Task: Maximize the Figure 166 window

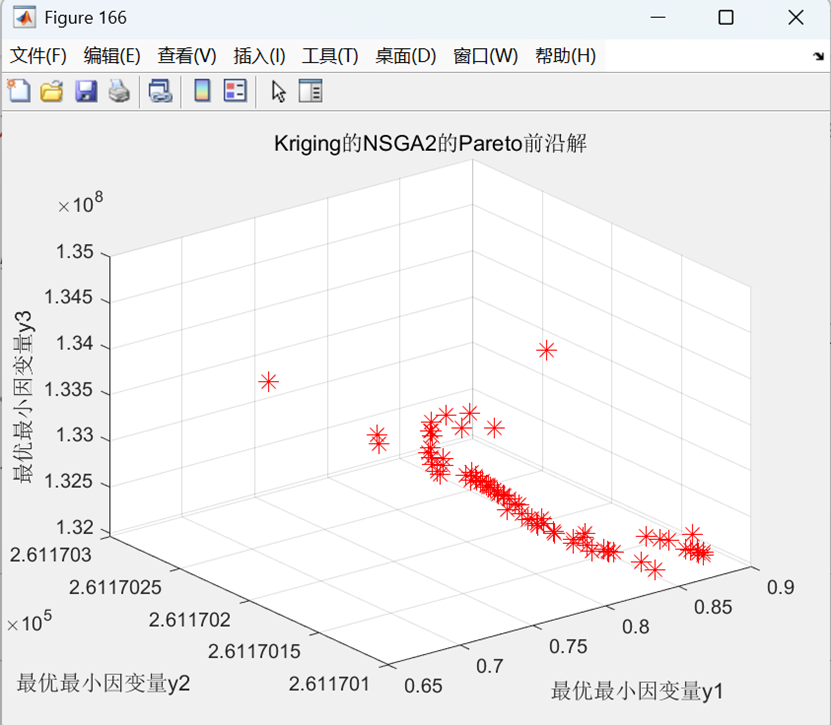Action: click(x=726, y=17)
